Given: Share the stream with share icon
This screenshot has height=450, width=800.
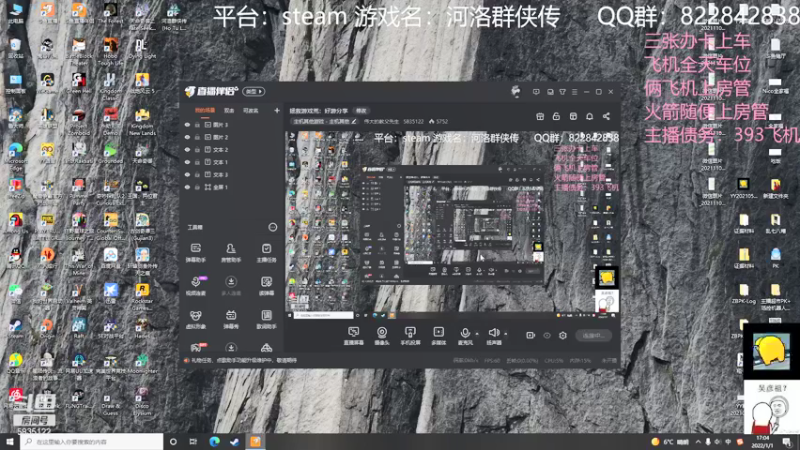Looking at the screenshot, I should [x=606, y=116].
